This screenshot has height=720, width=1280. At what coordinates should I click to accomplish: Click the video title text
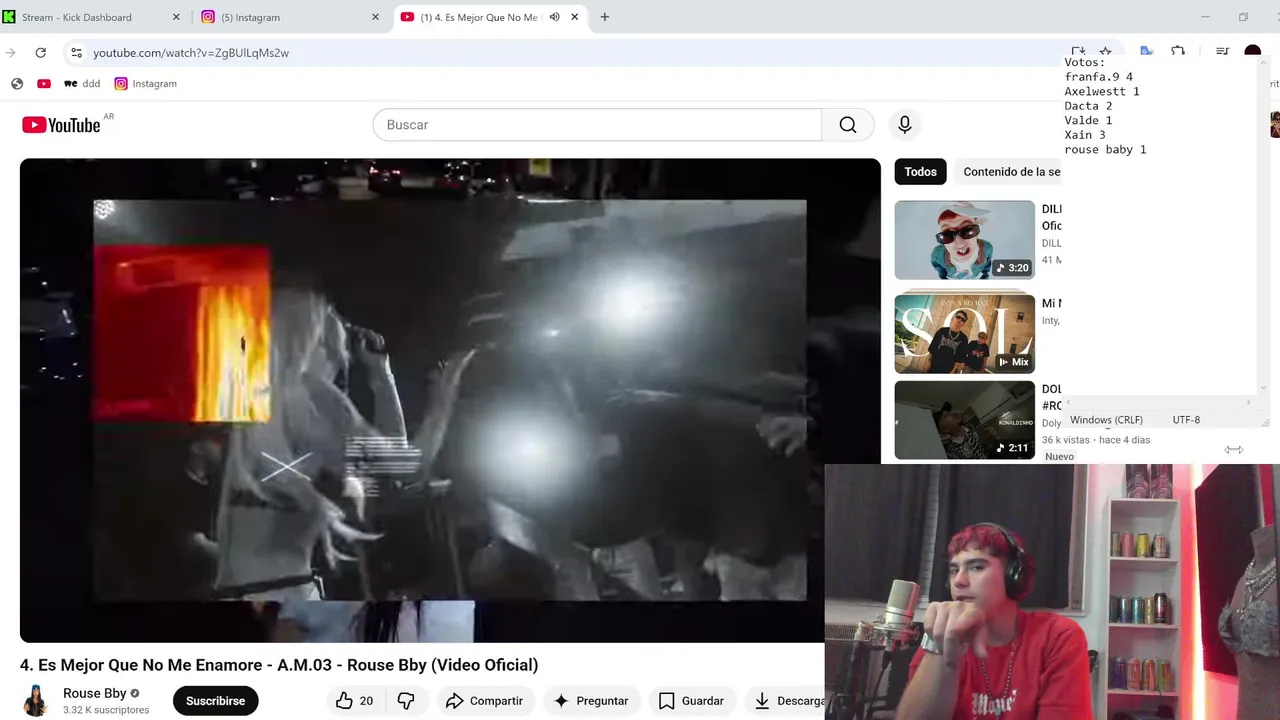pos(279,665)
